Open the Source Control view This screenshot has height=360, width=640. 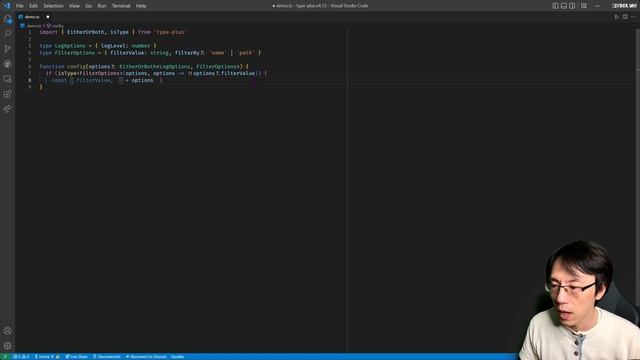point(7,49)
